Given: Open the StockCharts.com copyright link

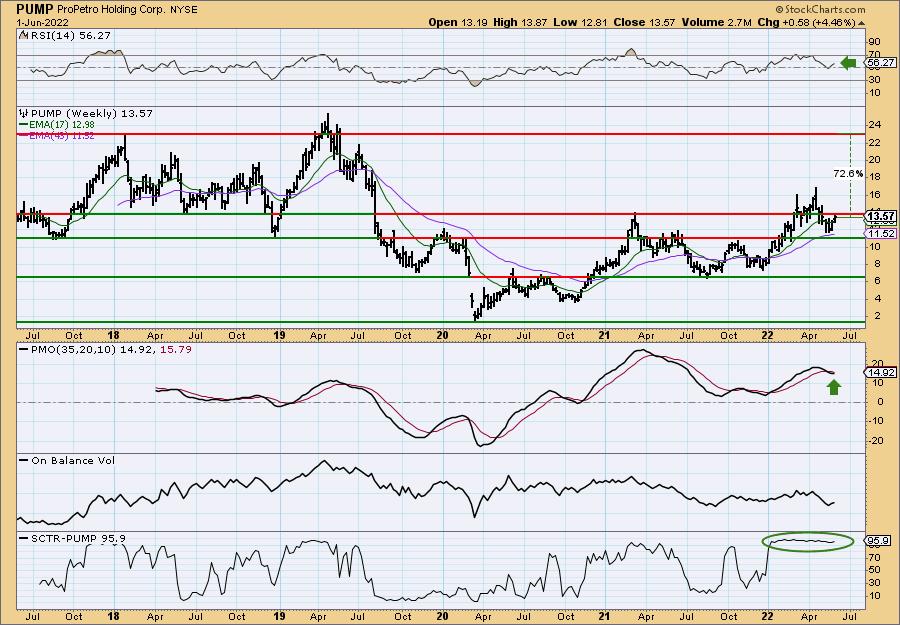Looking at the screenshot, I should point(820,9).
